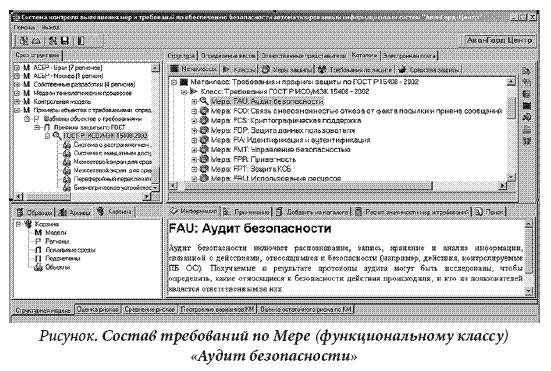Viewport: 551px width, 371px height.
Task: Click the Корзина basket icon in the lower tree
Action: click(x=28, y=224)
